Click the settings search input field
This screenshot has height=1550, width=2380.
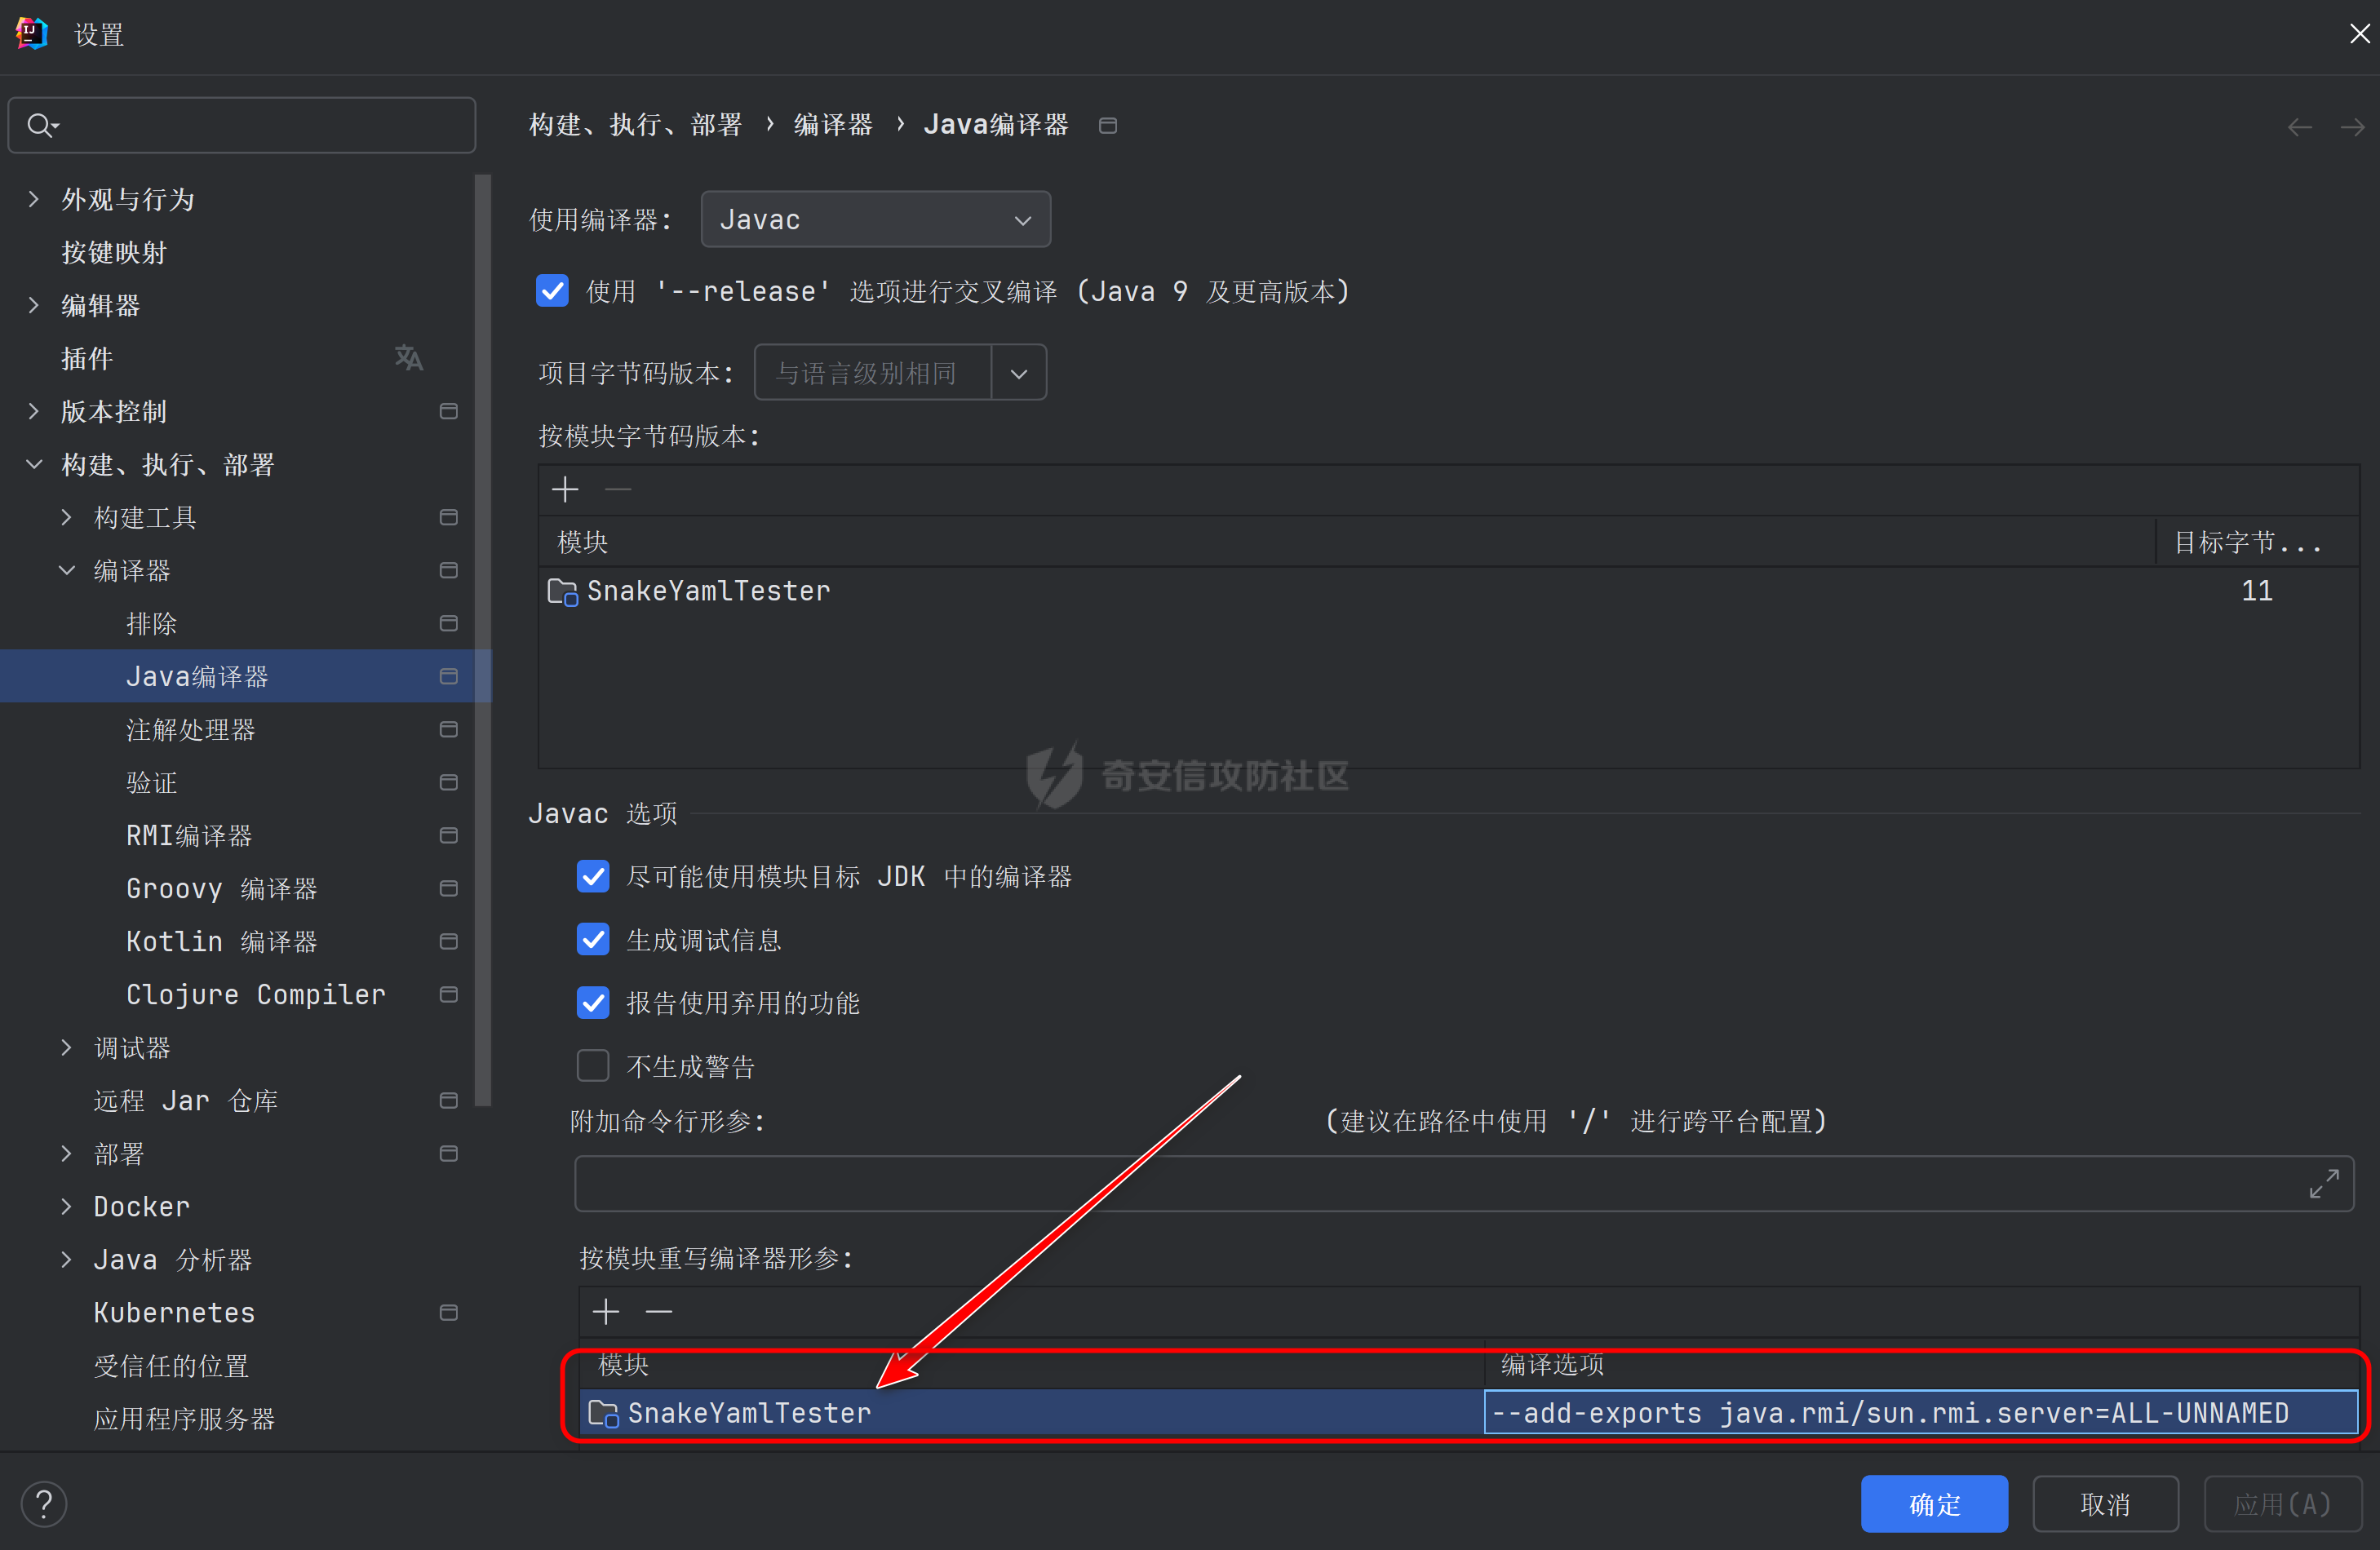click(242, 125)
